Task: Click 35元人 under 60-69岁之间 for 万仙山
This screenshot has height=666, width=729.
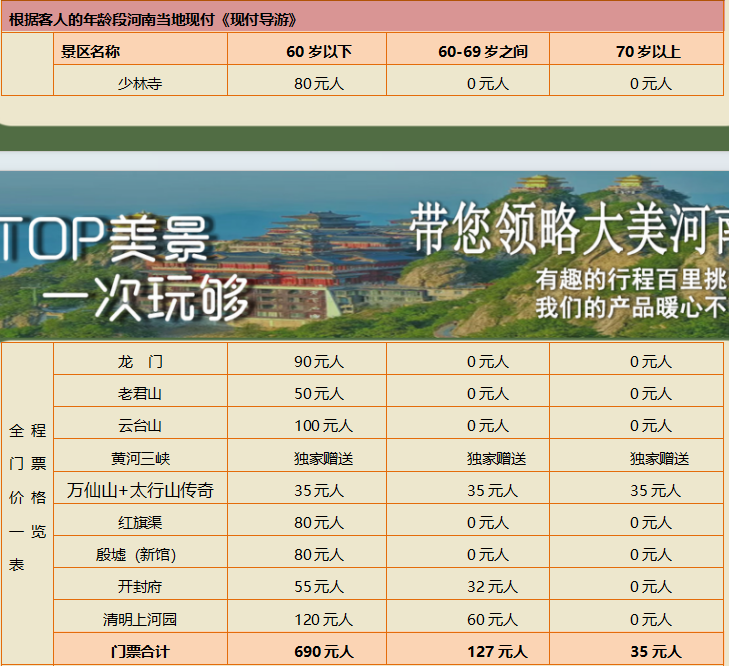Action: pyautogui.click(x=492, y=490)
